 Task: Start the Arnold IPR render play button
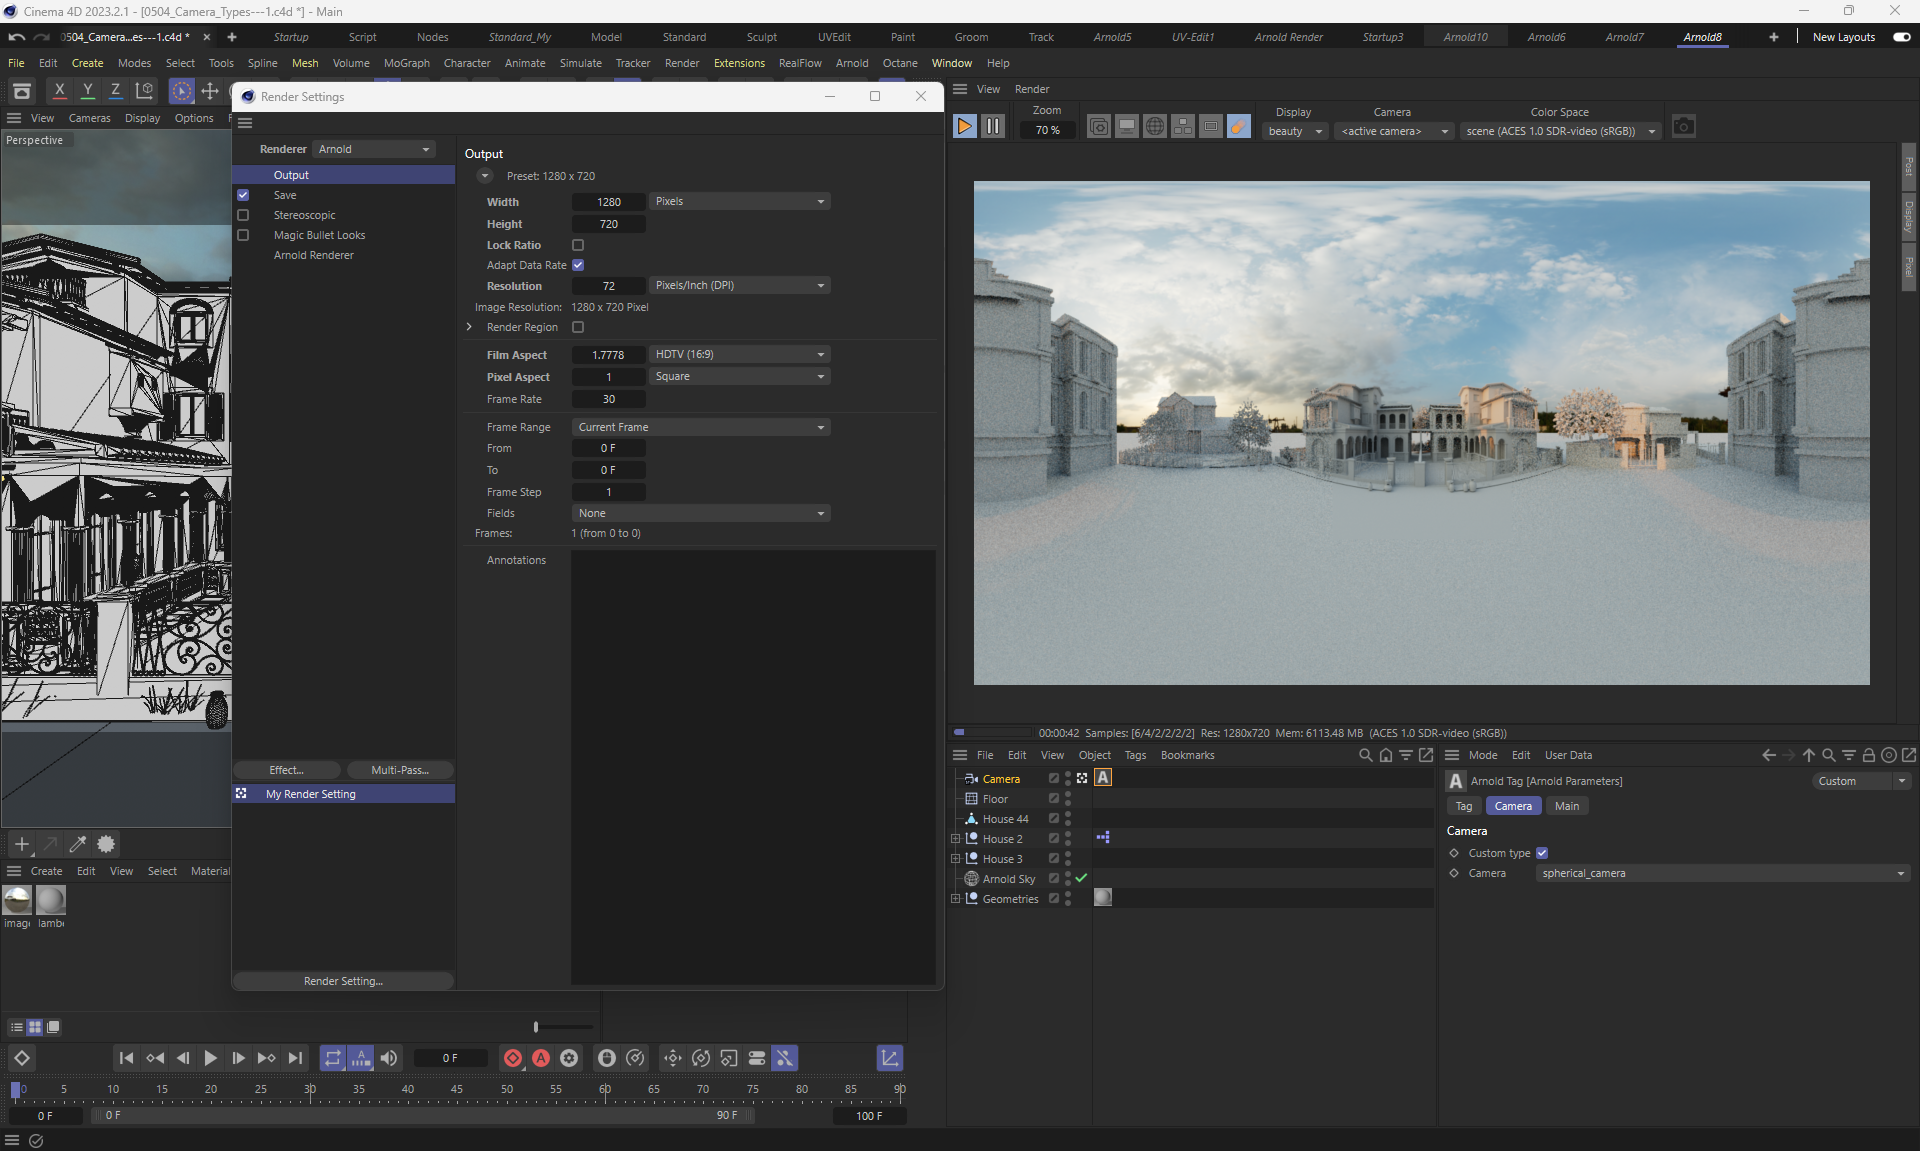click(964, 127)
